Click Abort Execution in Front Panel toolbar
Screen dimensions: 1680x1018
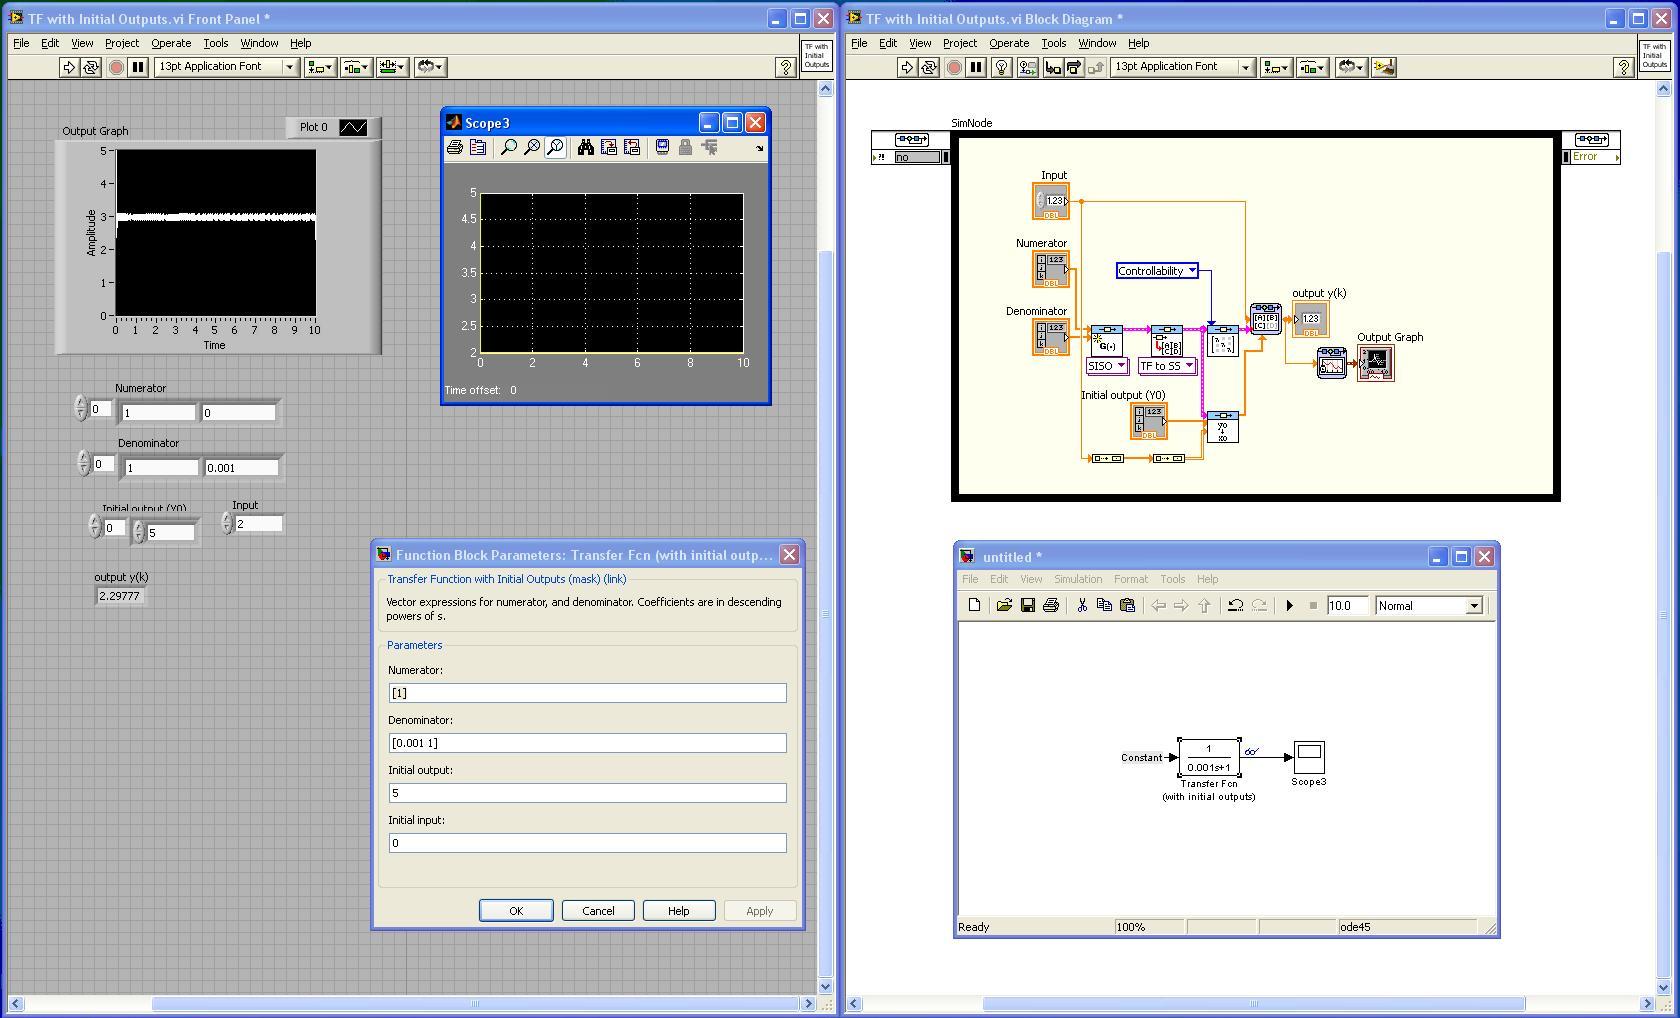pyautogui.click(x=116, y=67)
